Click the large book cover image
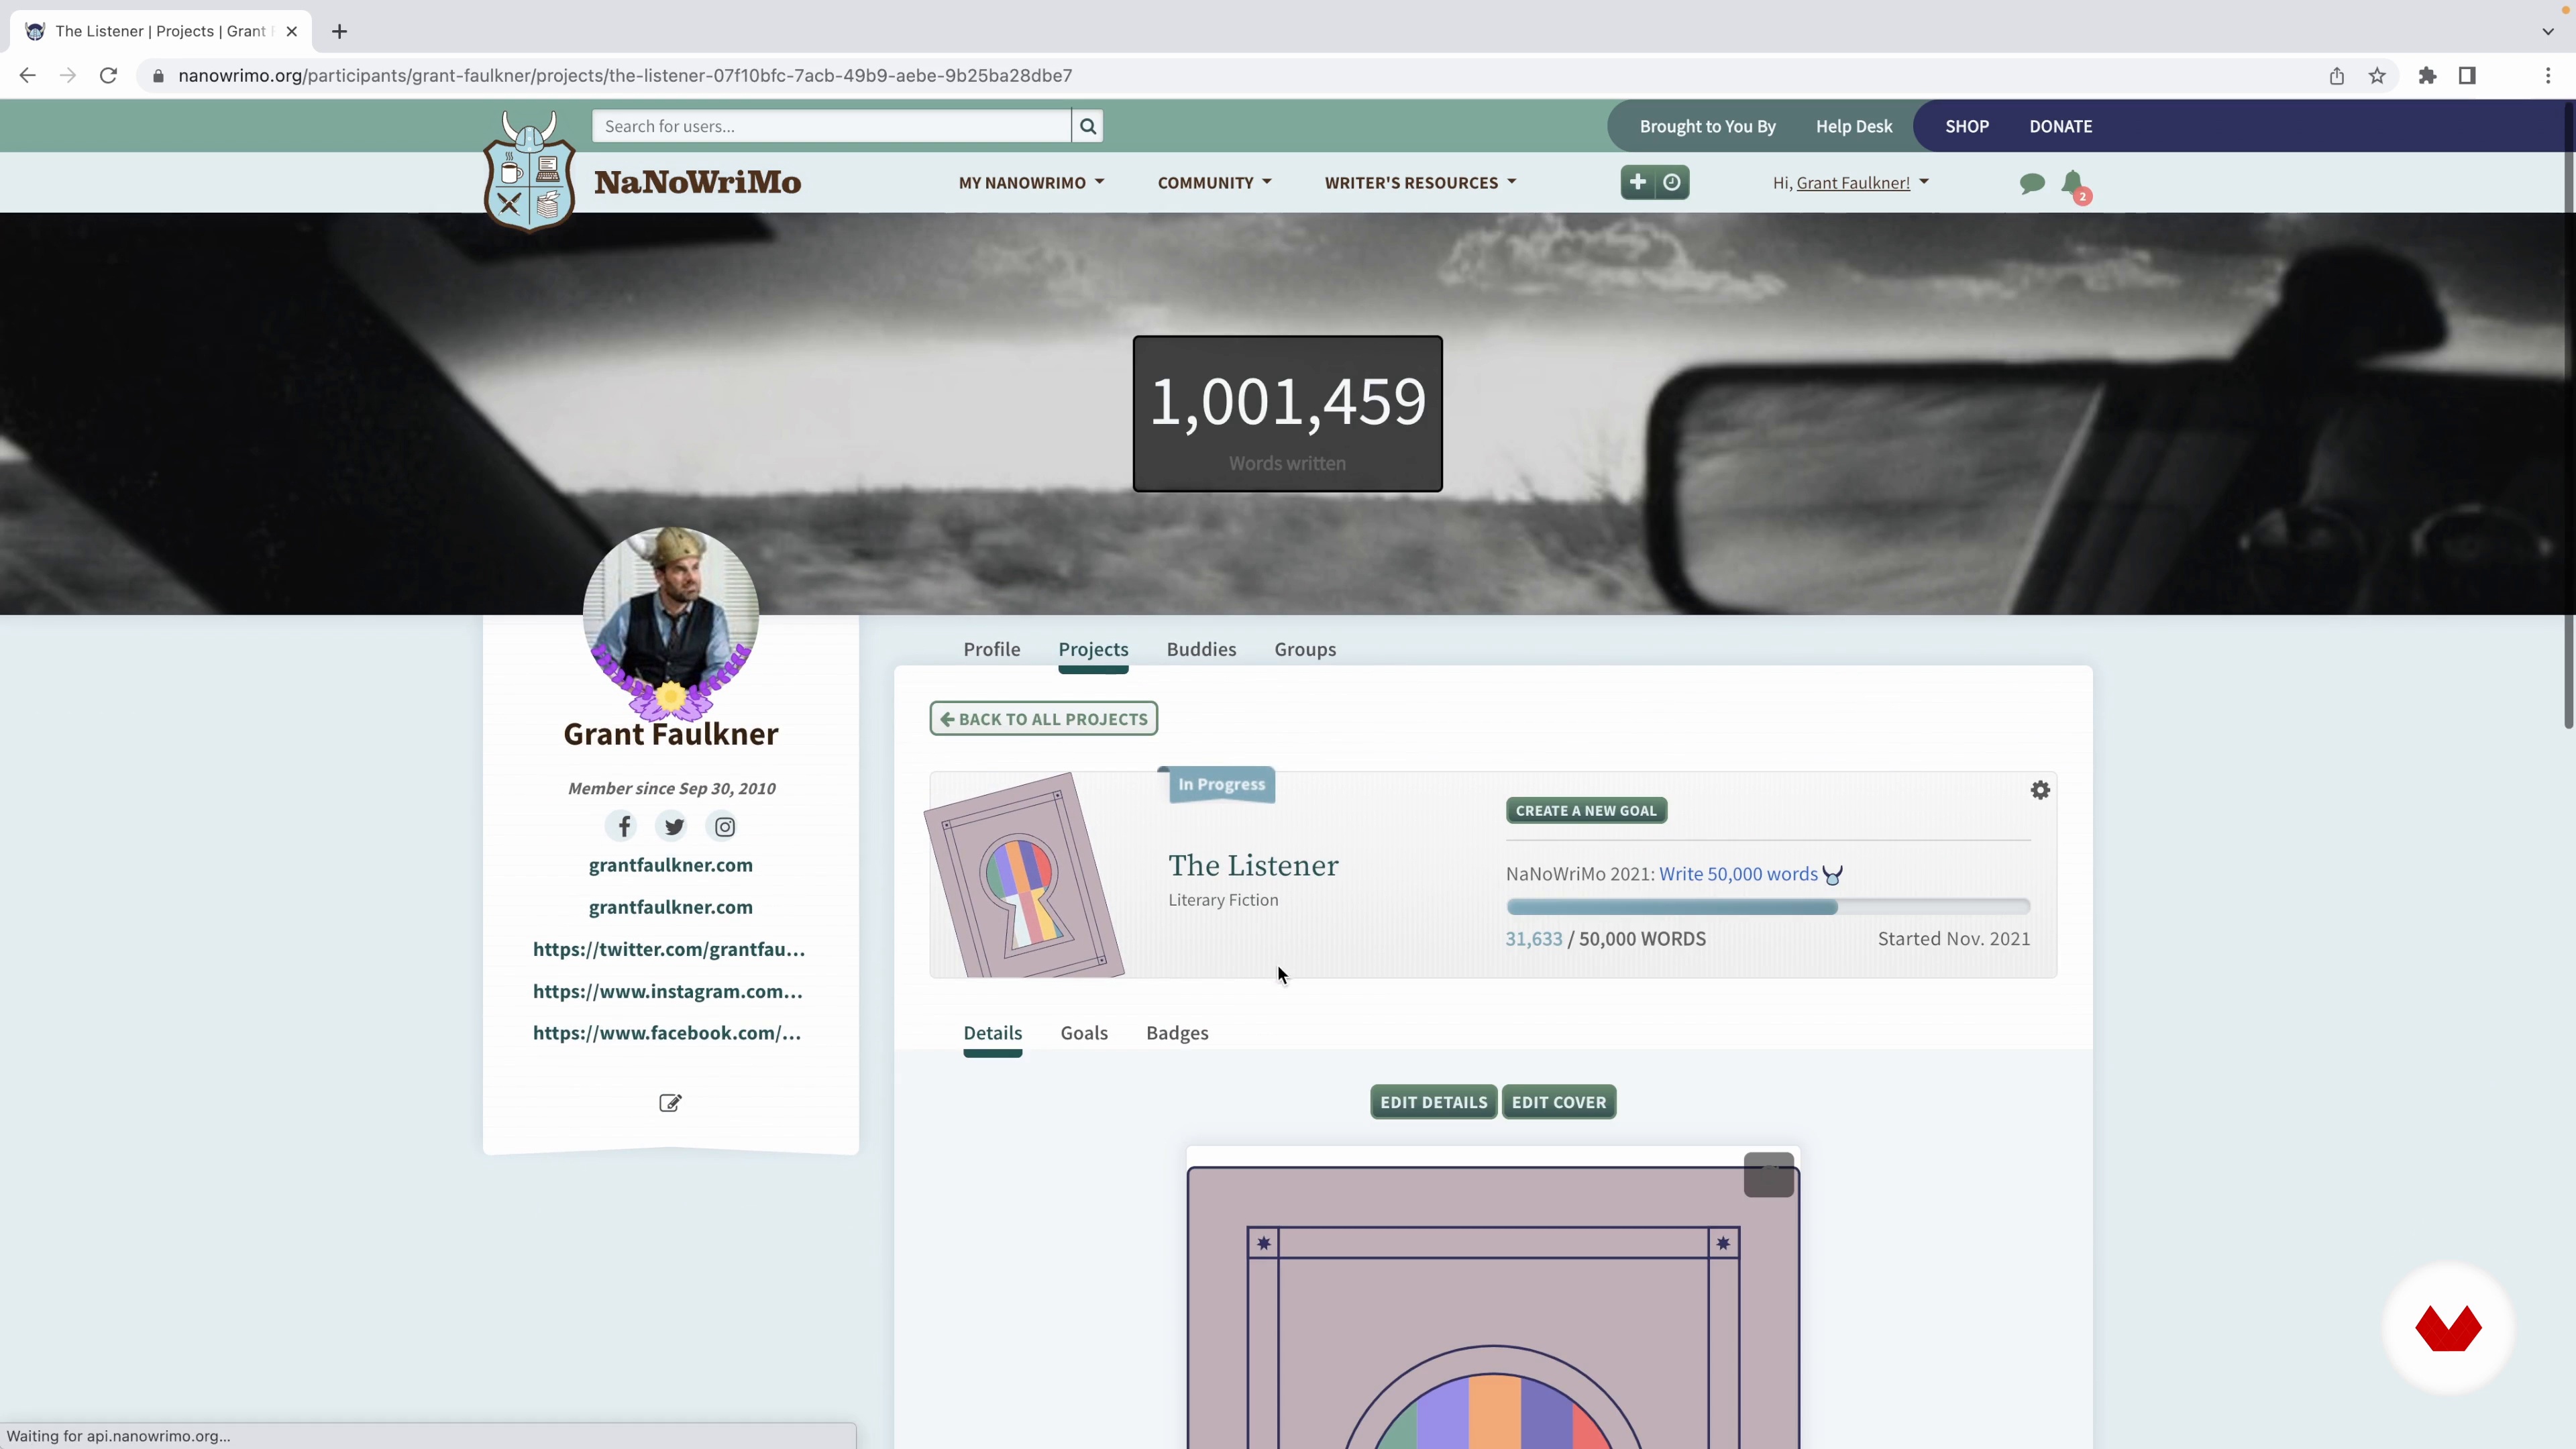 click(x=1493, y=1308)
